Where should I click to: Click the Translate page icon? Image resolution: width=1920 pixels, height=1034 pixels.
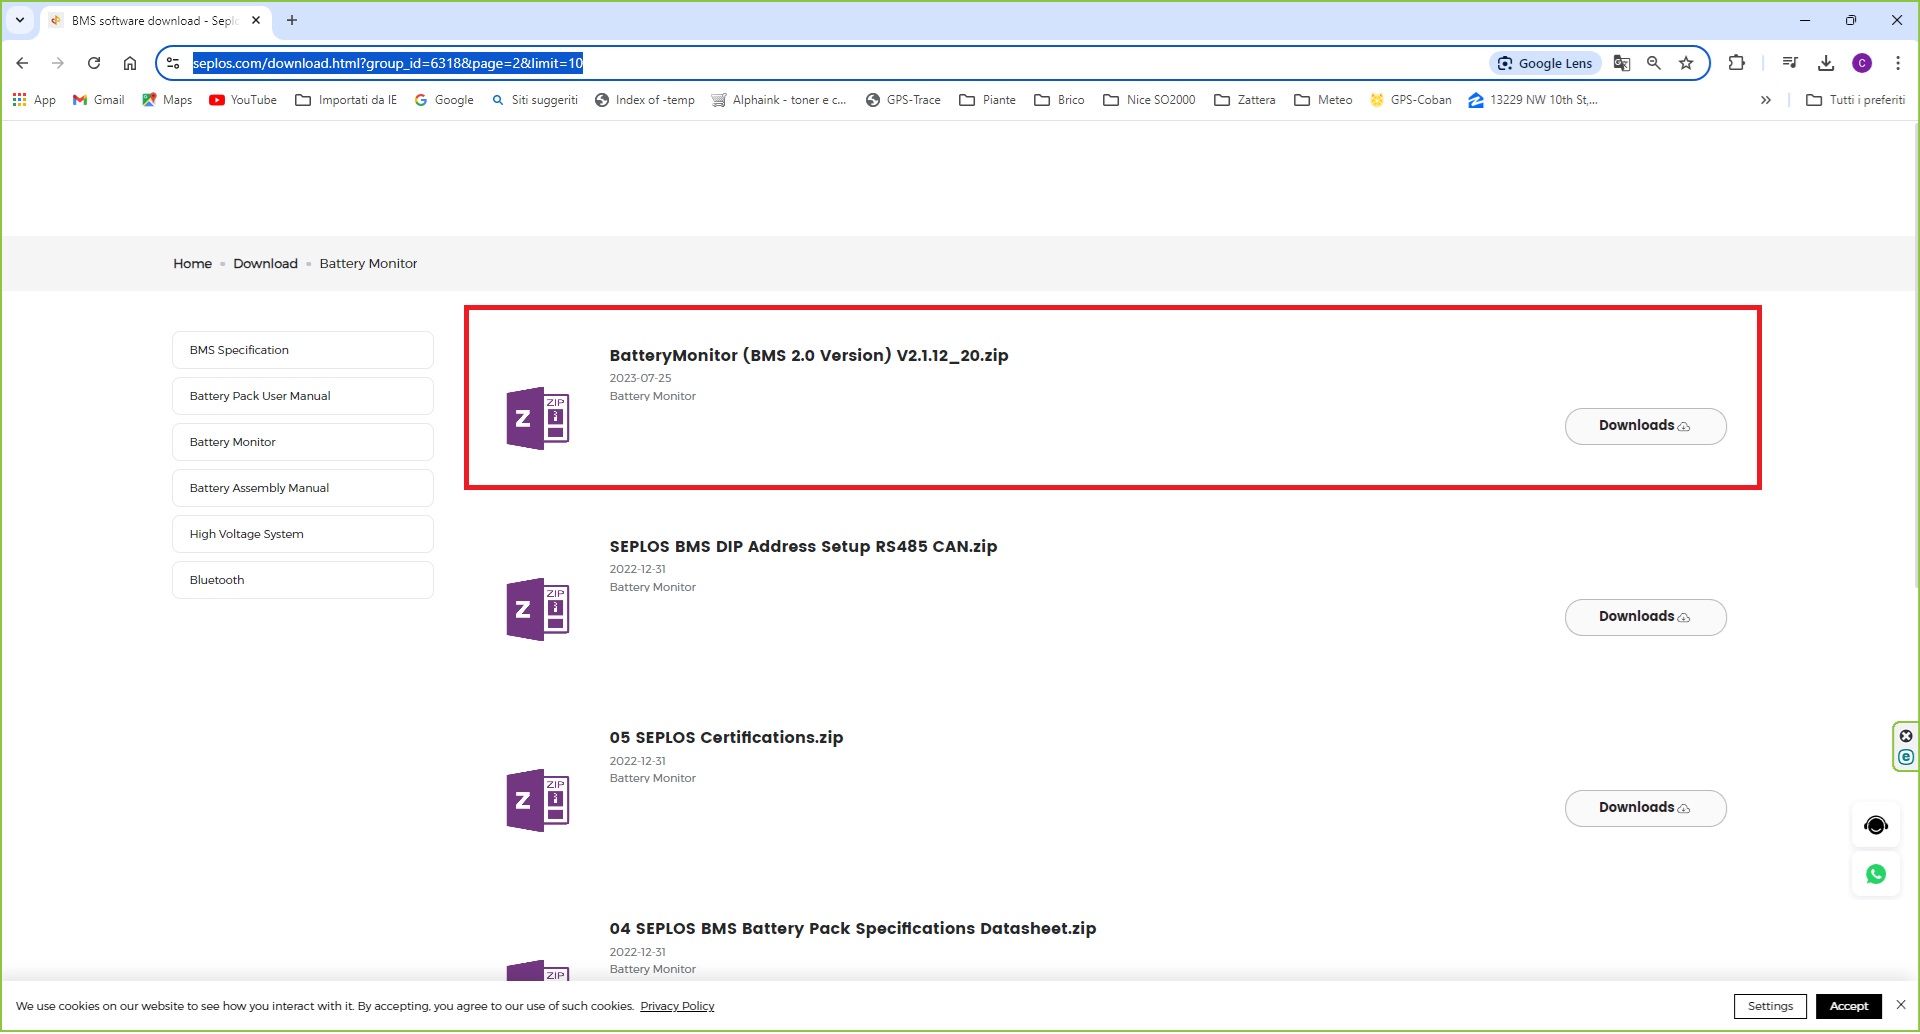coord(1622,63)
